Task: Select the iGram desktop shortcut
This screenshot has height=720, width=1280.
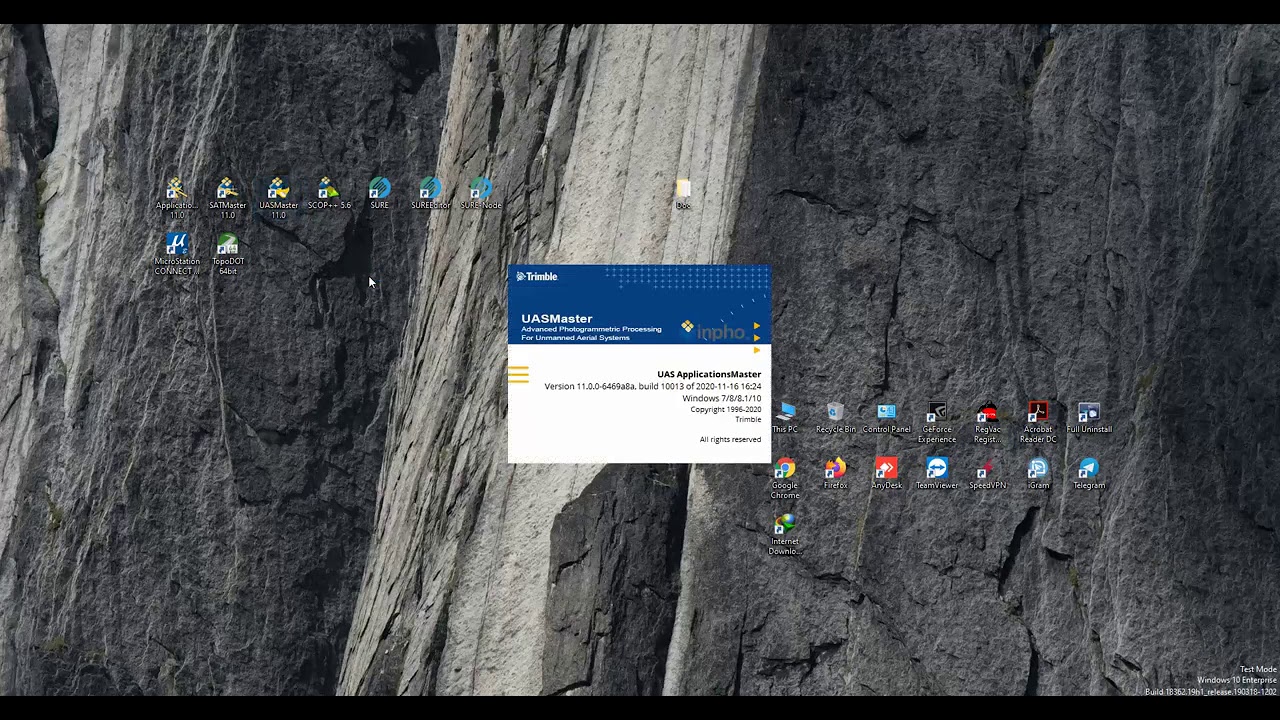Action: pos(1038,474)
